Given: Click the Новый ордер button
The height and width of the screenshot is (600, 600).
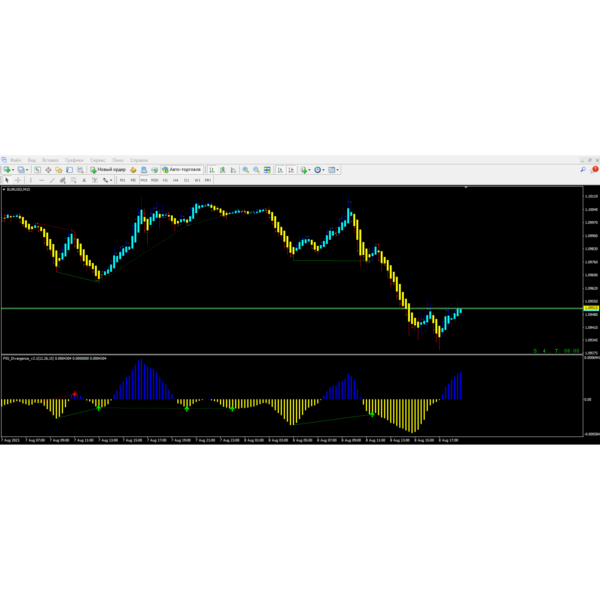Looking at the screenshot, I should click(108, 170).
